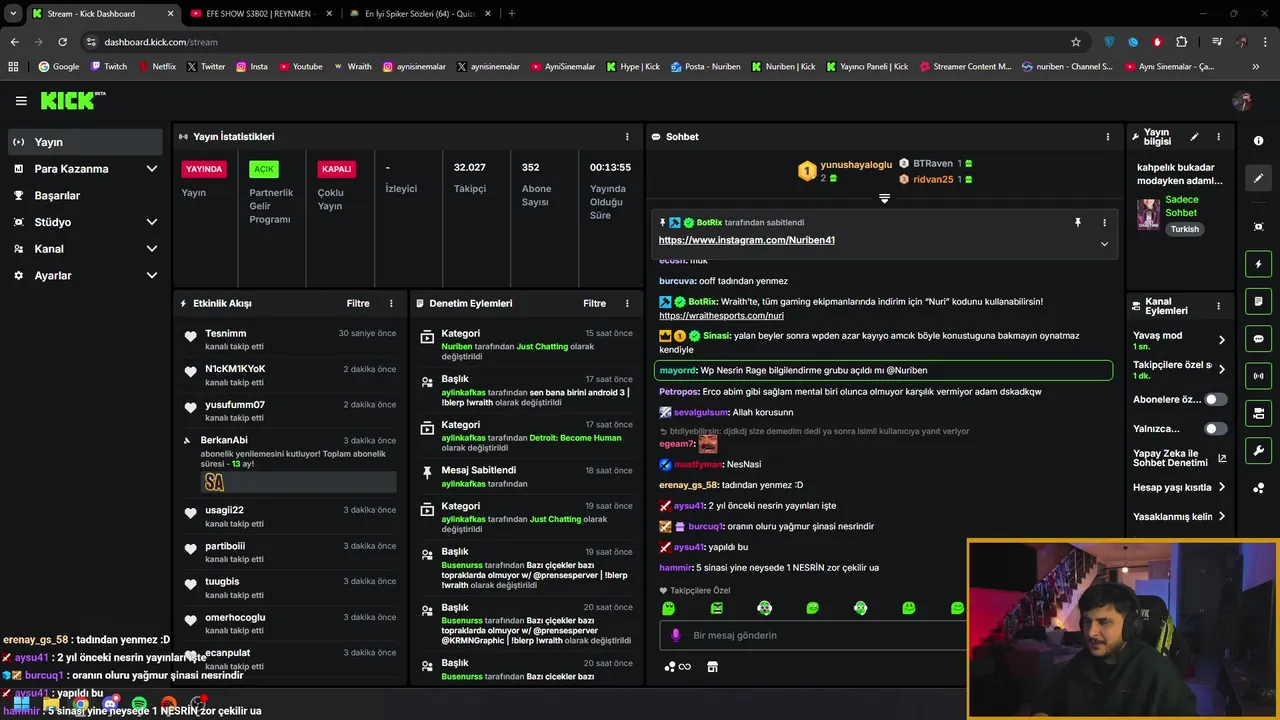Viewport: 1280px width, 720px height.
Task: Open Yayın İstatistikleri panel options menu
Action: (627, 137)
